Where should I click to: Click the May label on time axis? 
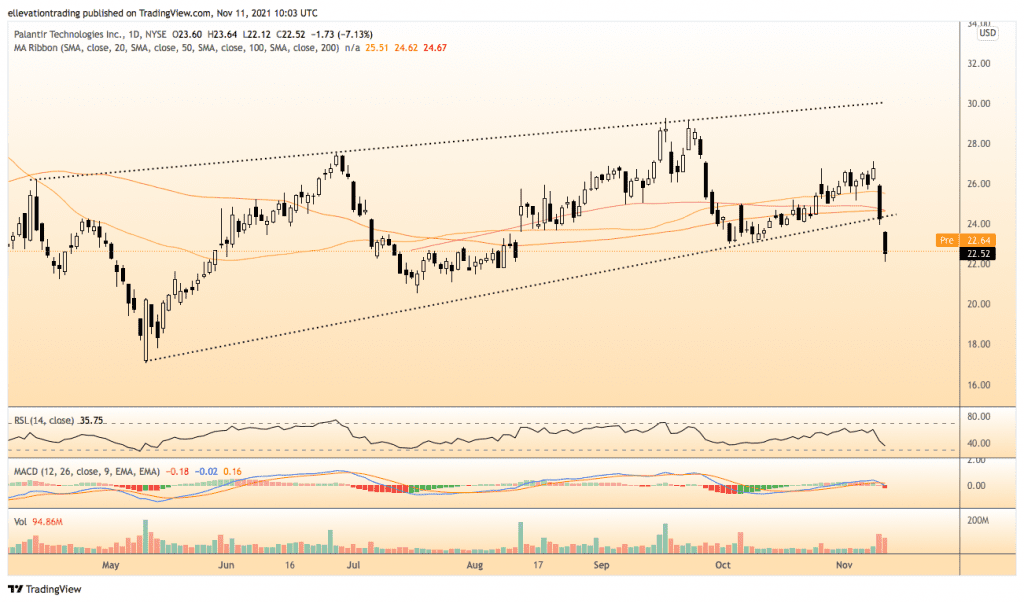tap(110, 565)
